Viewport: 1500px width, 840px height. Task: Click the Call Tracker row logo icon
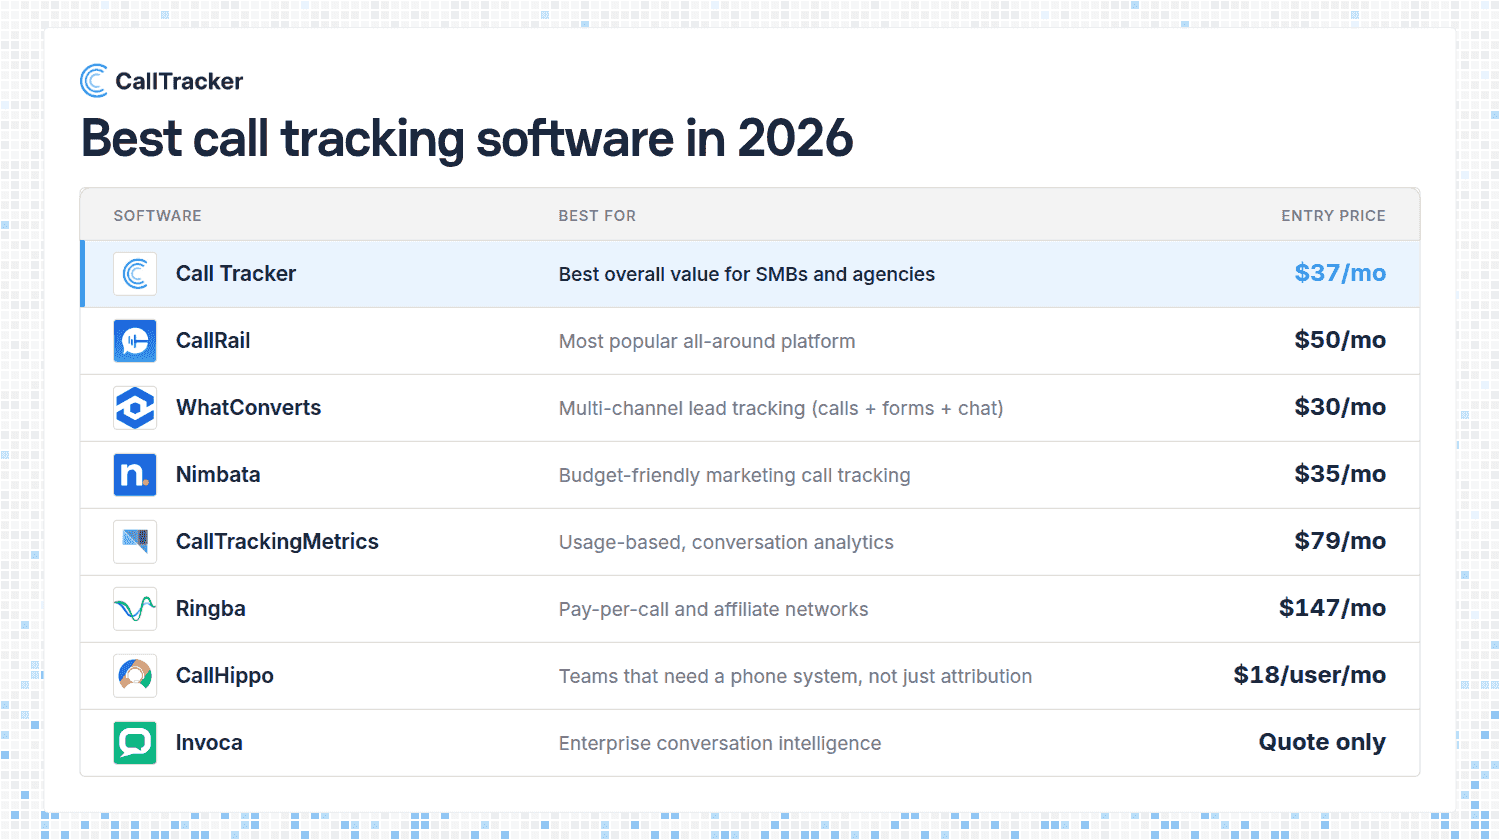tap(135, 274)
